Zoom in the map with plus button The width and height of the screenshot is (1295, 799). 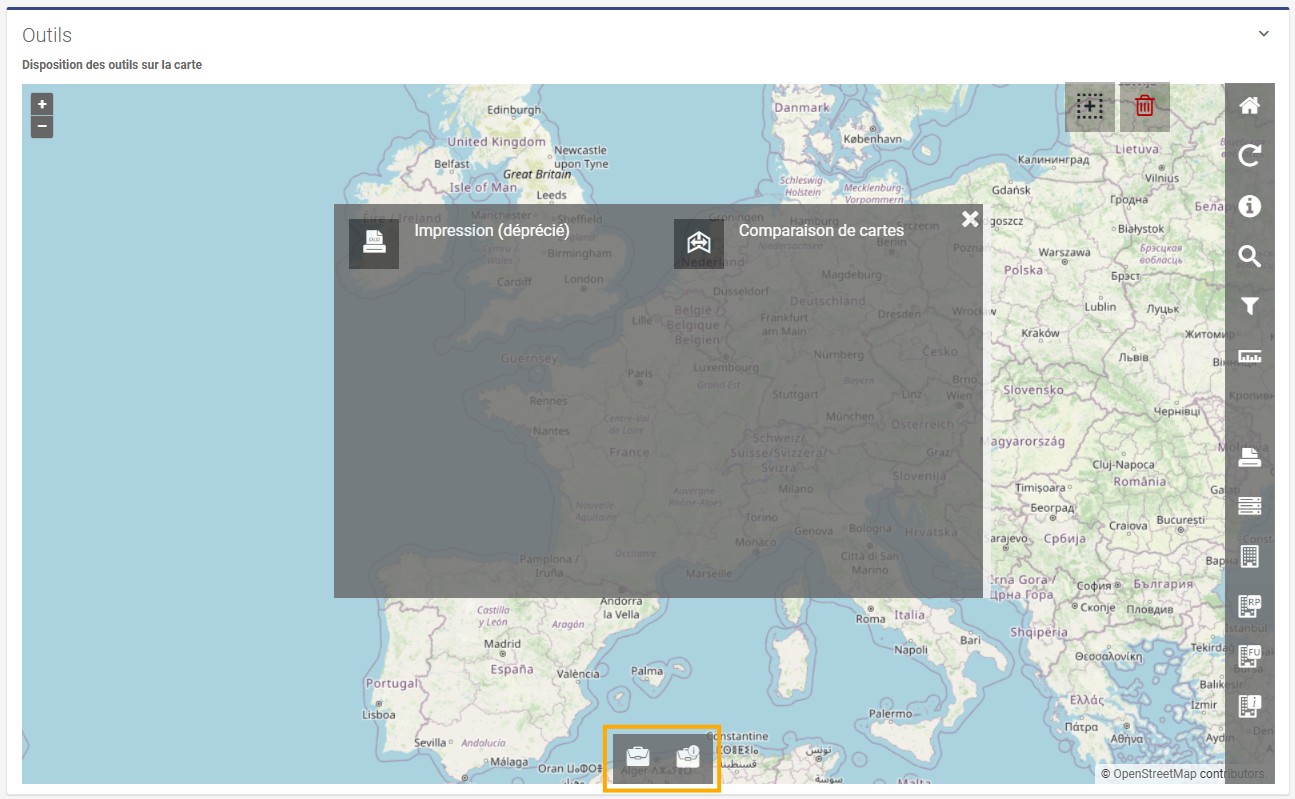[x=42, y=104]
